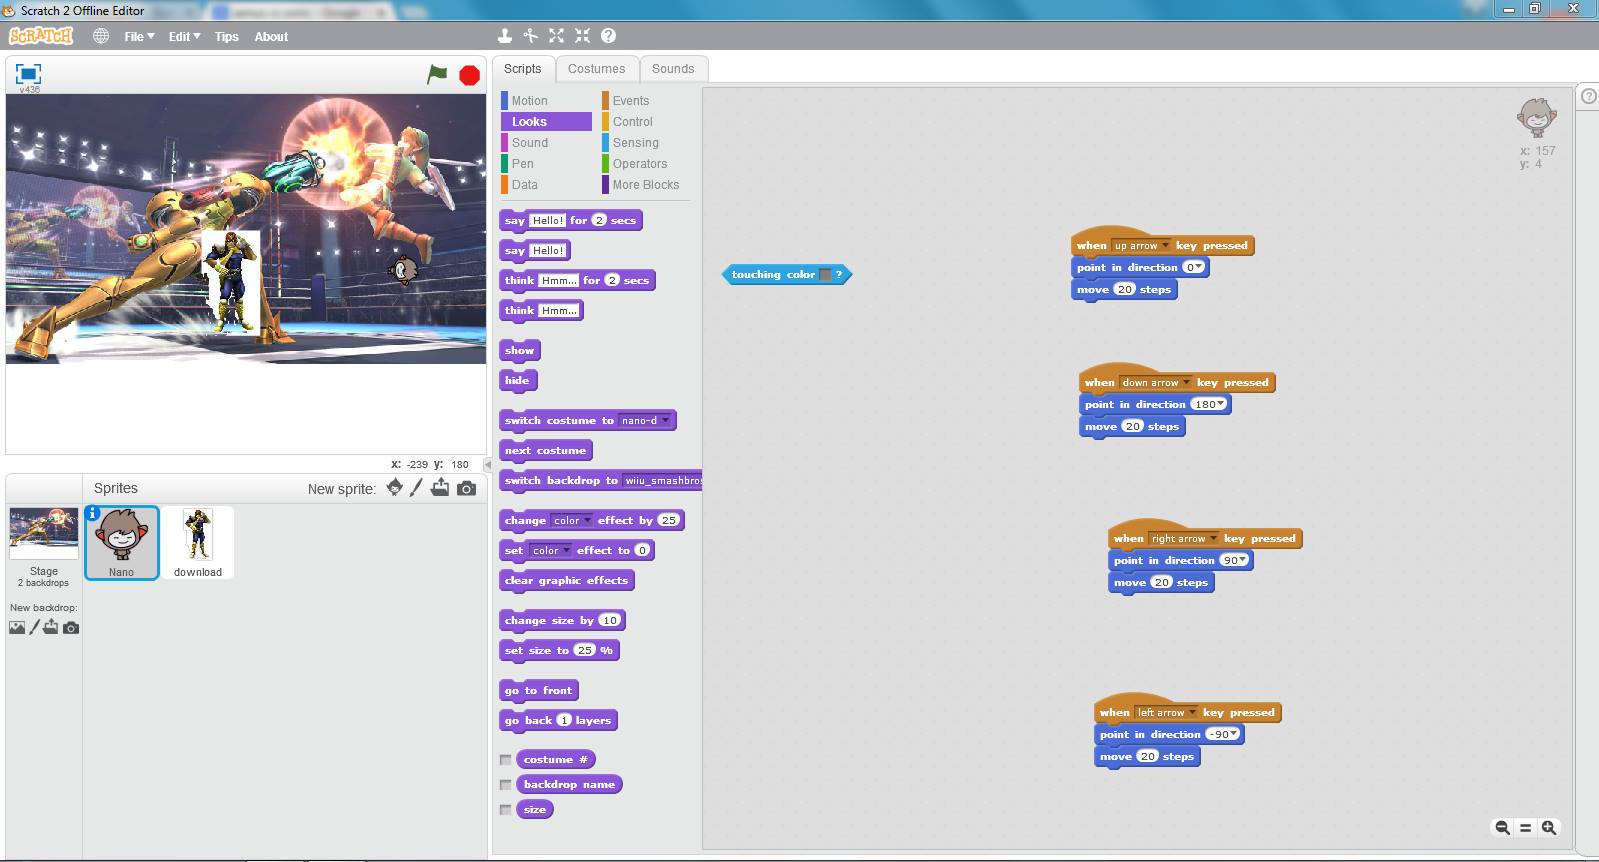
Task: Select the Grow sprite tool
Action: tap(556, 36)
